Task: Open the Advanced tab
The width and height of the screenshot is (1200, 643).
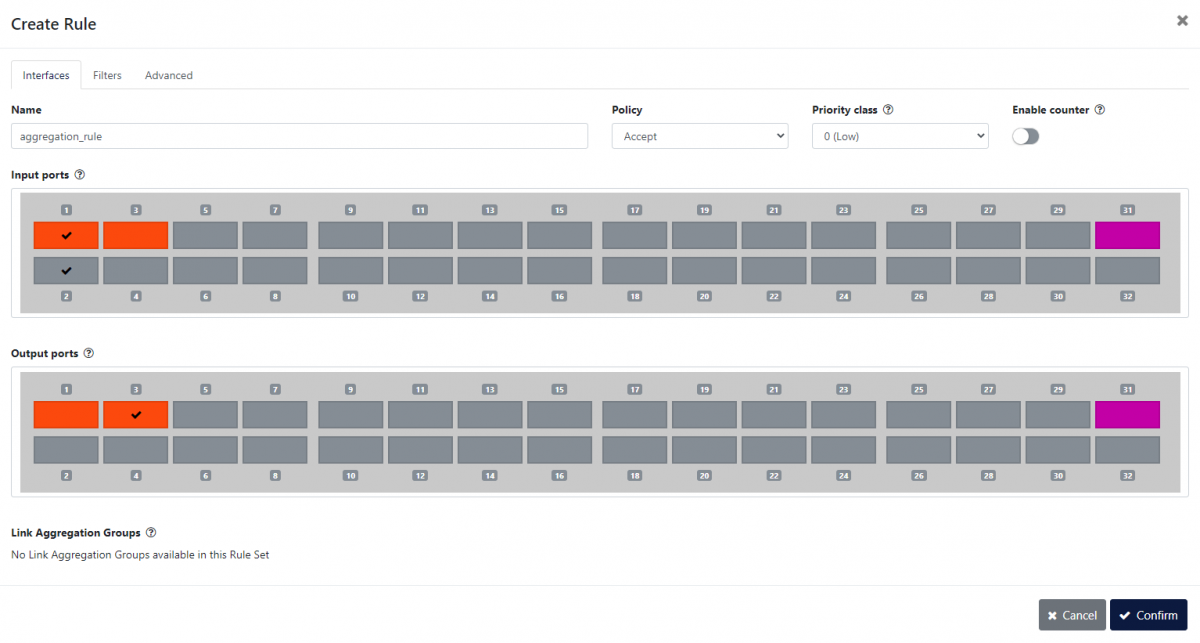Action: point(168,75)
